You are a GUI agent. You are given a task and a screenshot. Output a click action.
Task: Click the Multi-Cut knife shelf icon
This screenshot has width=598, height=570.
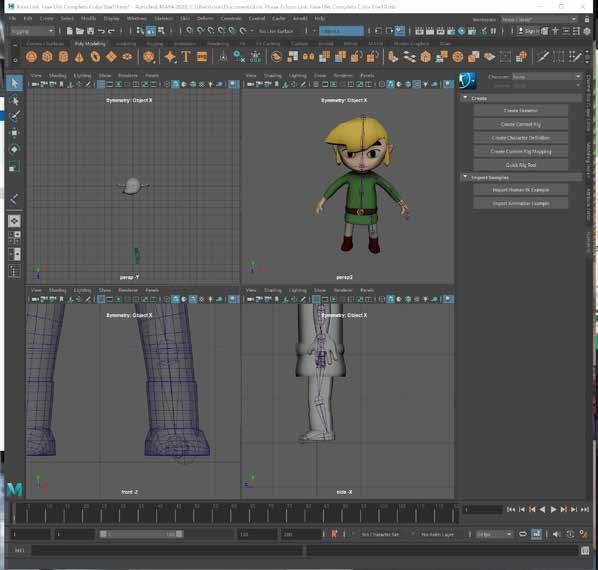tap(543, 57)
